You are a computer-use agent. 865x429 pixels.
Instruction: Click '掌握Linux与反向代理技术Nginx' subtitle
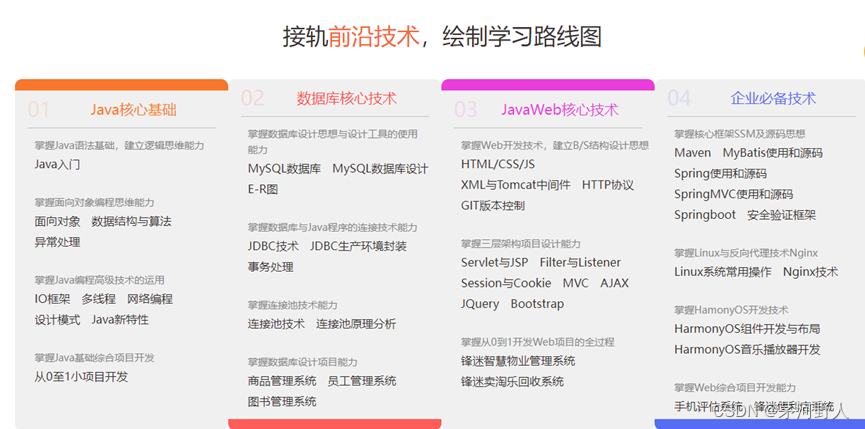pos(746,253)
